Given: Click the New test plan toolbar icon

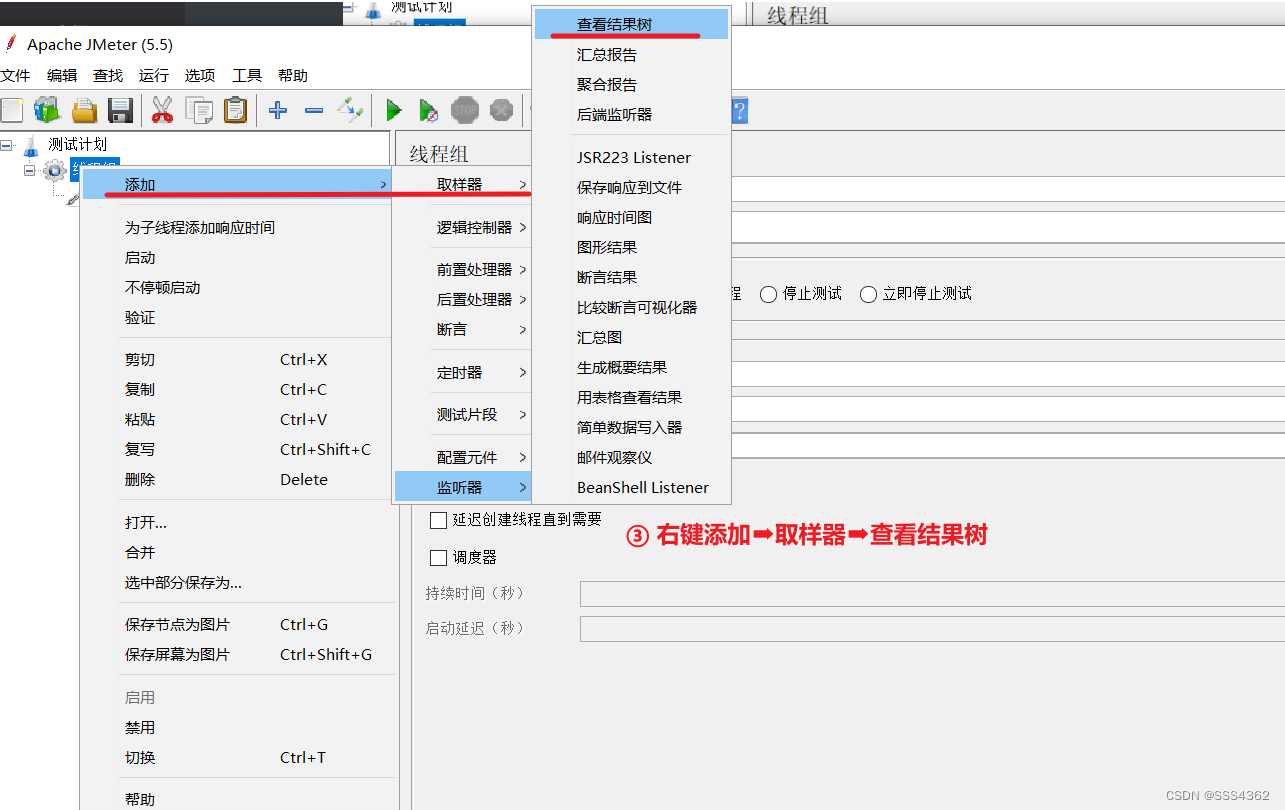Looking at the screenshot, I should (x=12, y=110).
